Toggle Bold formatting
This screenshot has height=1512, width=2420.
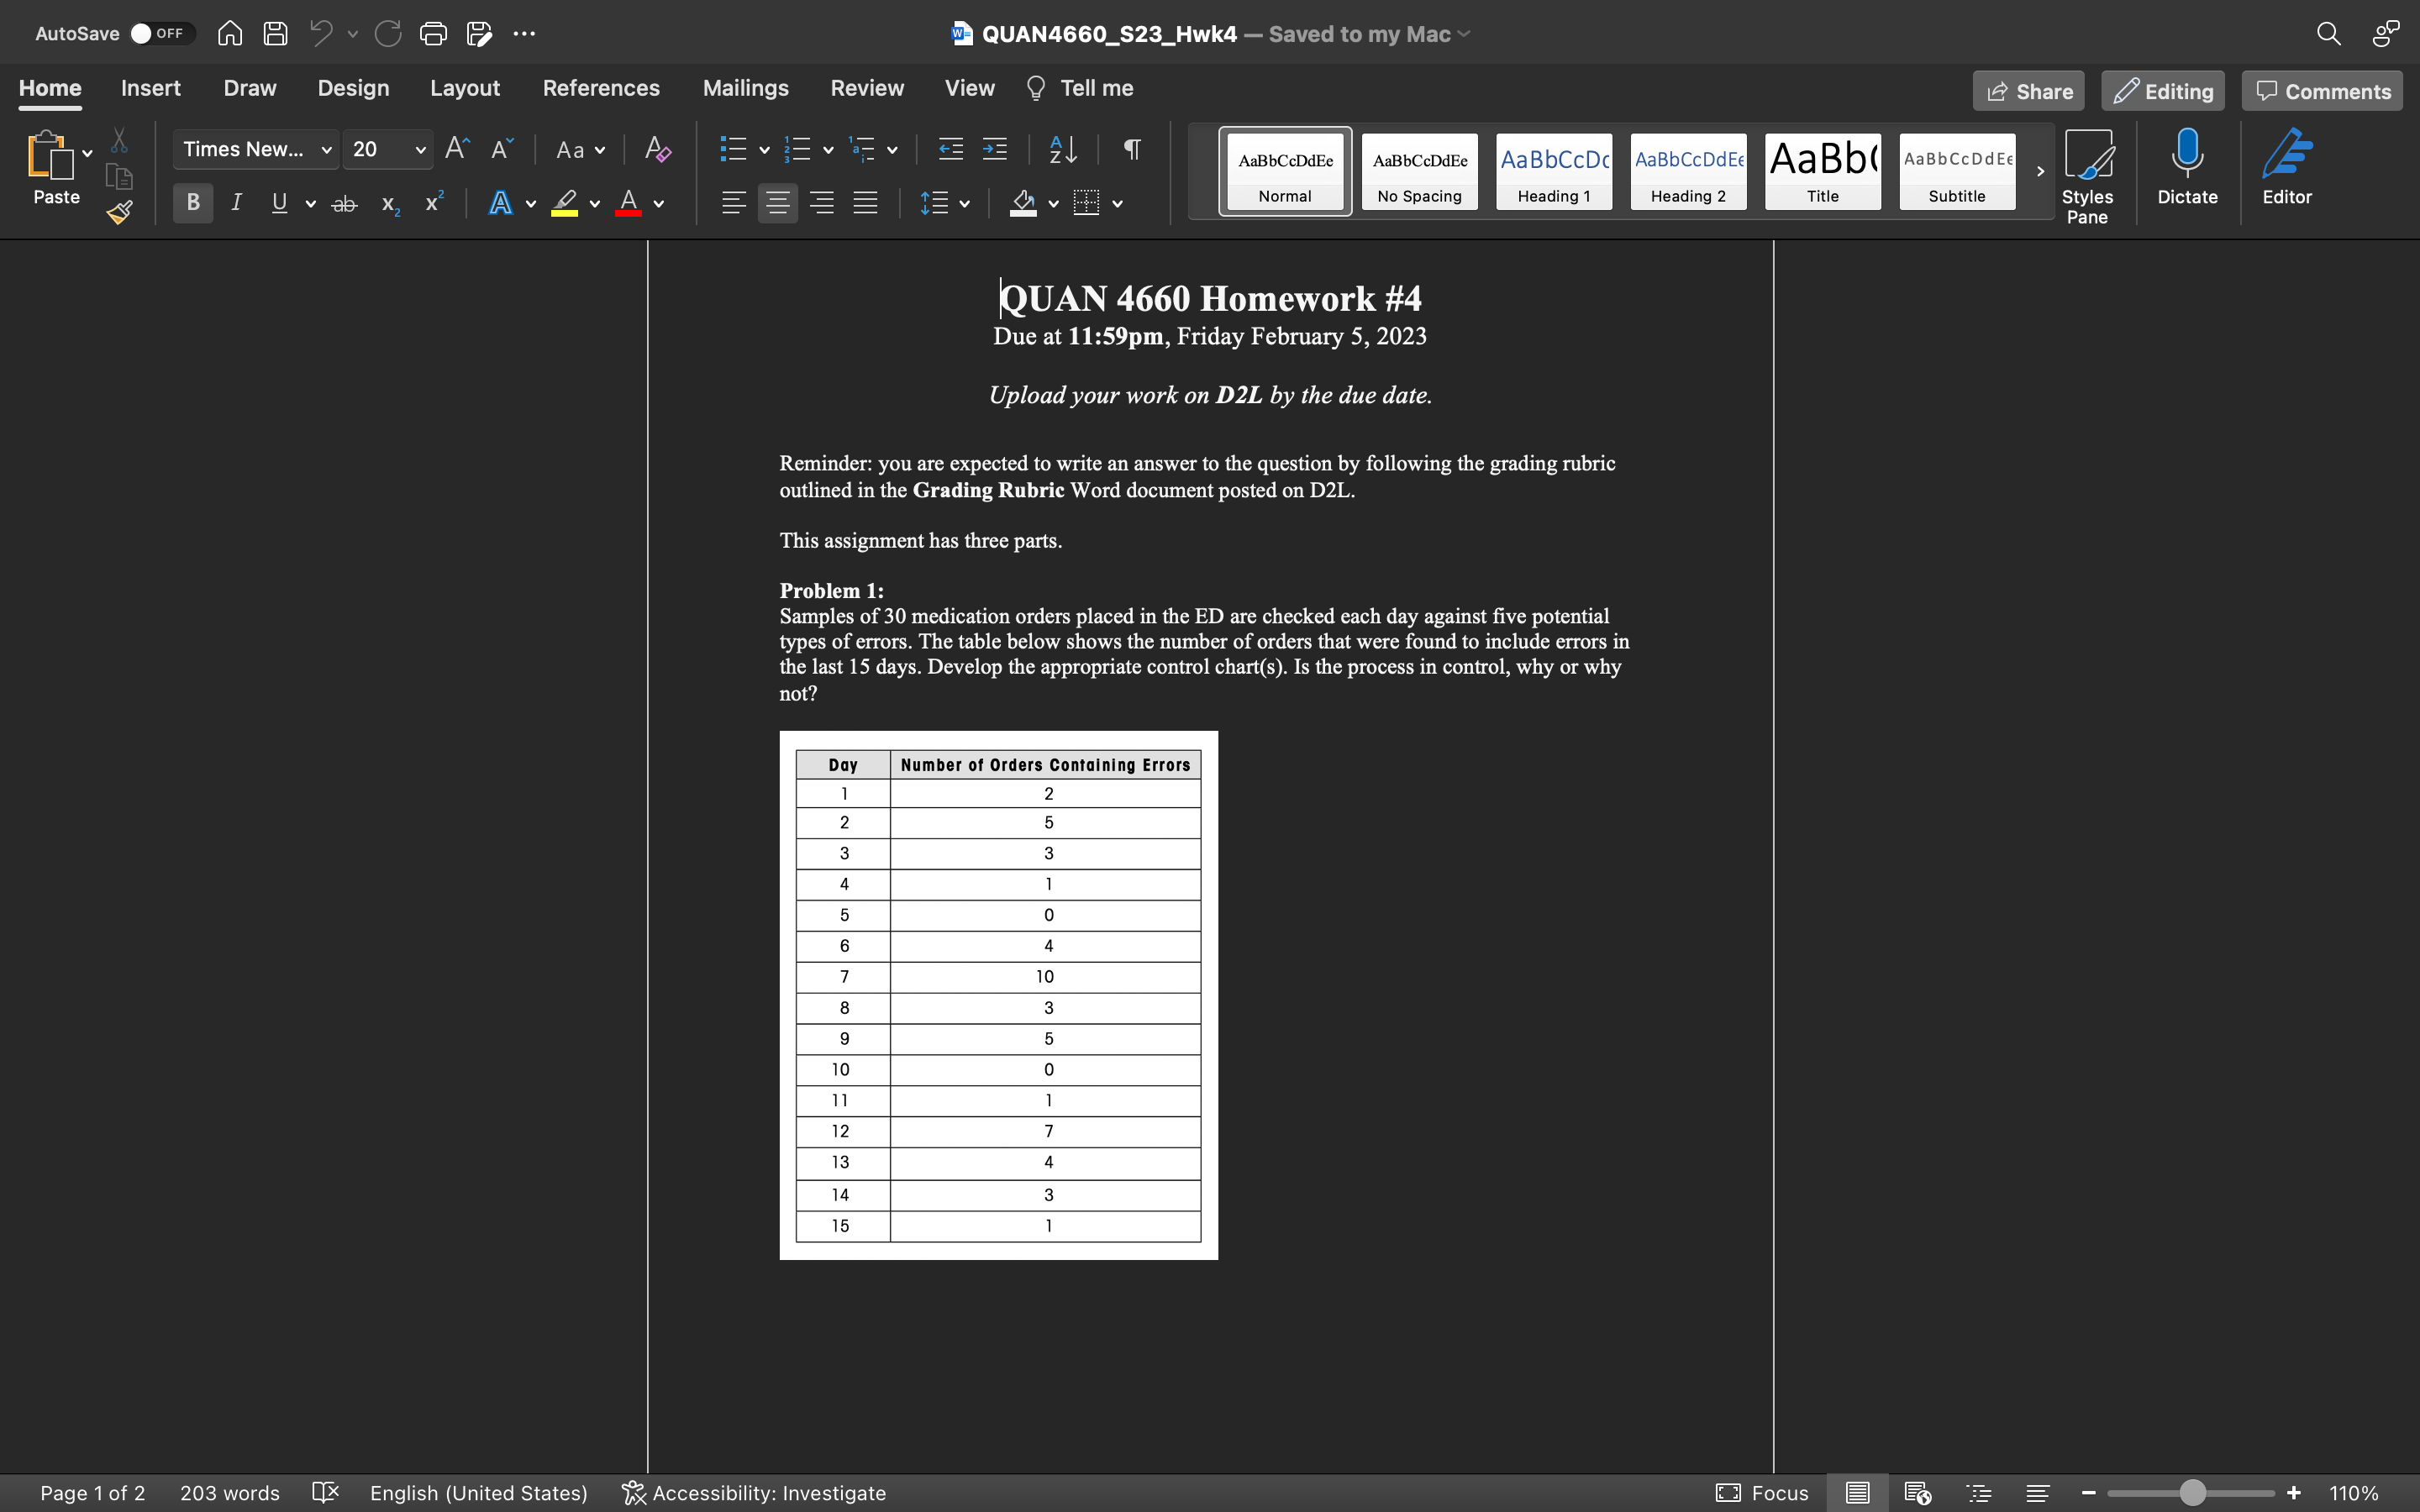(x=193, y=203)
